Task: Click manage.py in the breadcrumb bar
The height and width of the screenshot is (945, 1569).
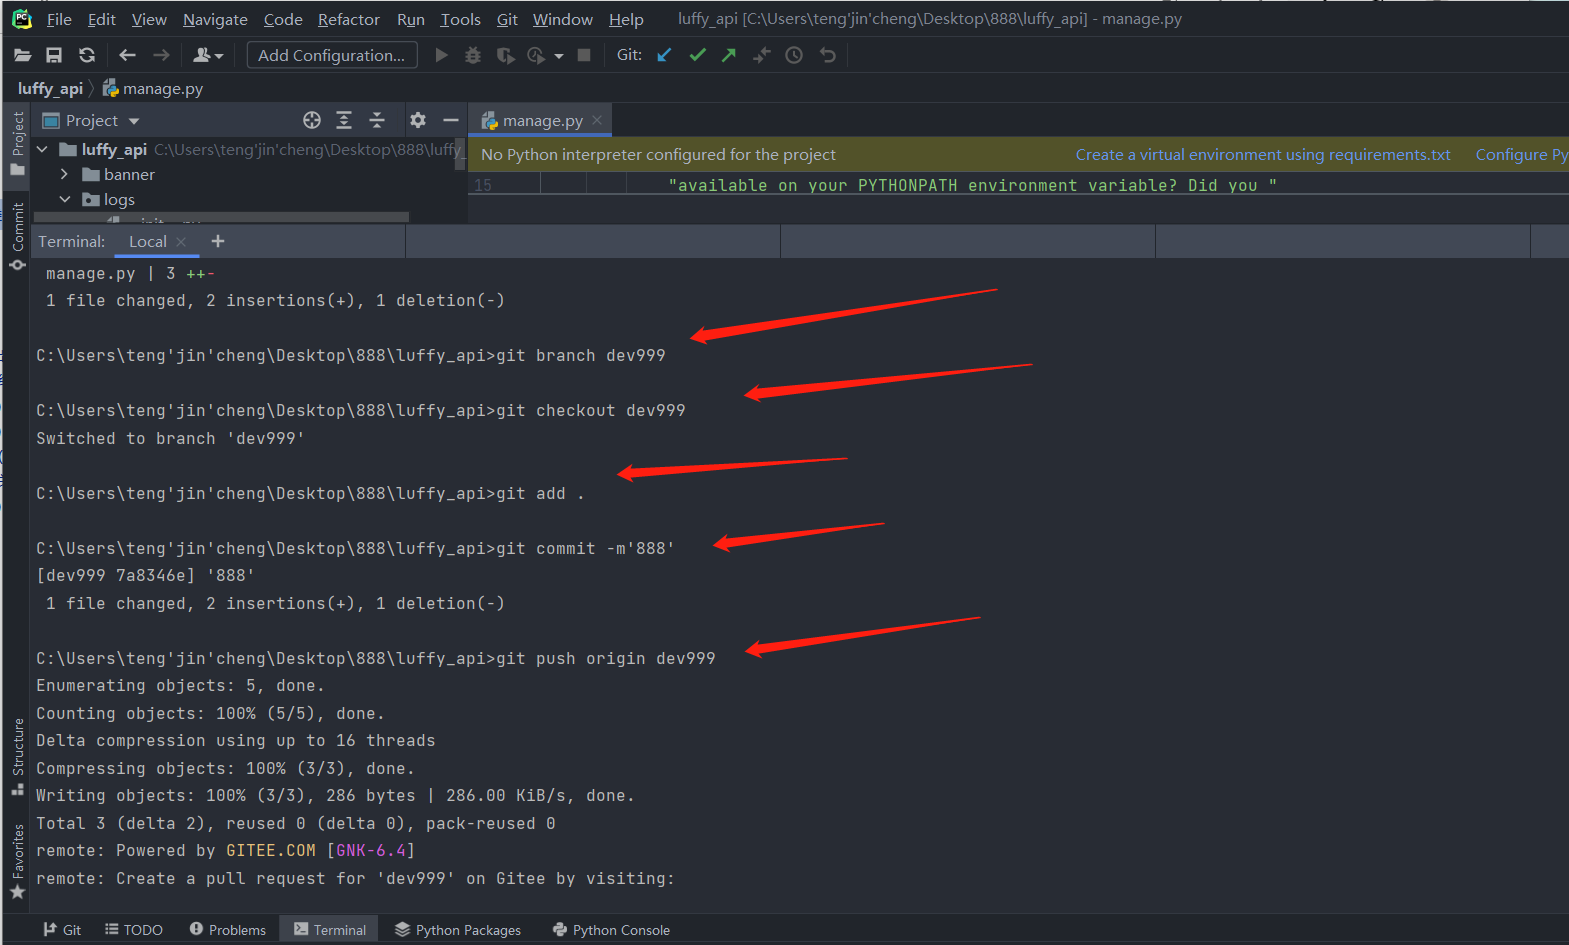Action: (153, 88)
